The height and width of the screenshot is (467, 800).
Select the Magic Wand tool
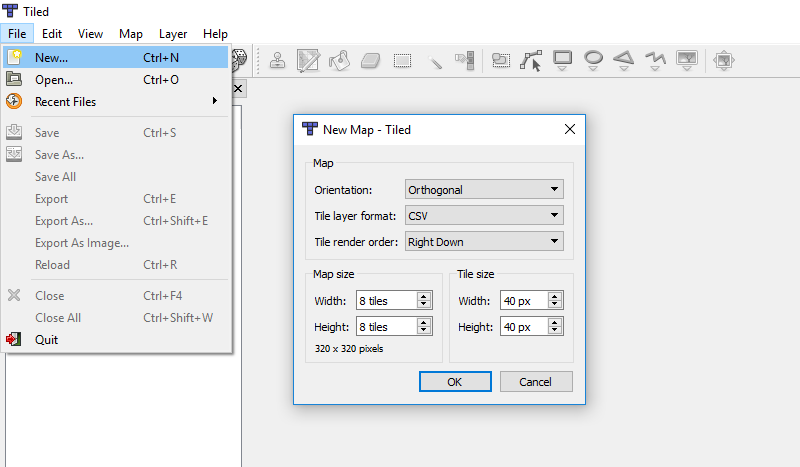click(434, 61)
